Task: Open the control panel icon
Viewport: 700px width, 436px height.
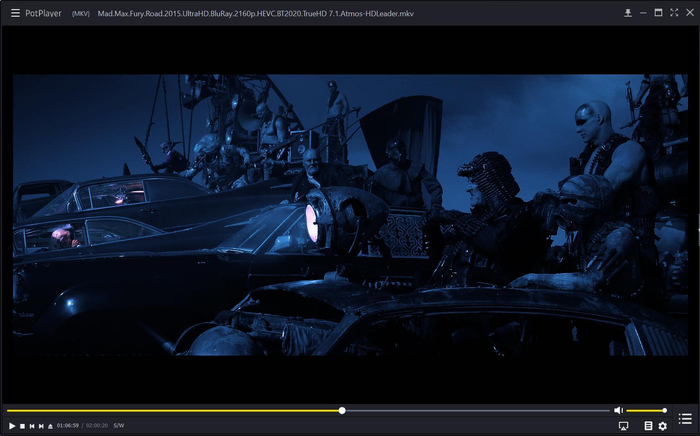Action: coord(649,426)
